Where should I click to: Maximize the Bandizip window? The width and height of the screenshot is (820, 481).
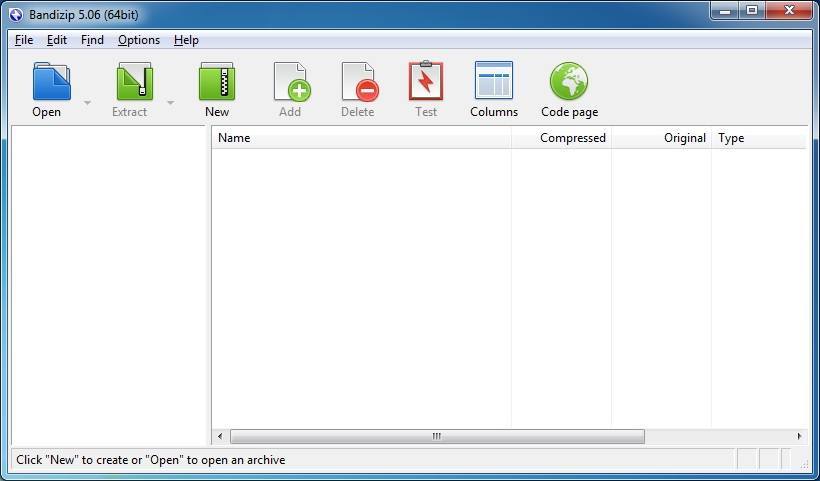(752, 10)
